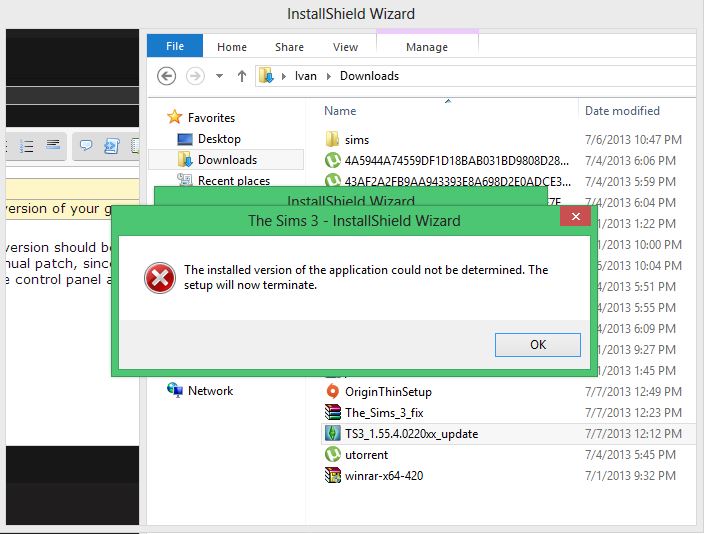Select the The_Sims_3_fix archive icon
Viewport: 704px width, 534px height.
(332, 412)
